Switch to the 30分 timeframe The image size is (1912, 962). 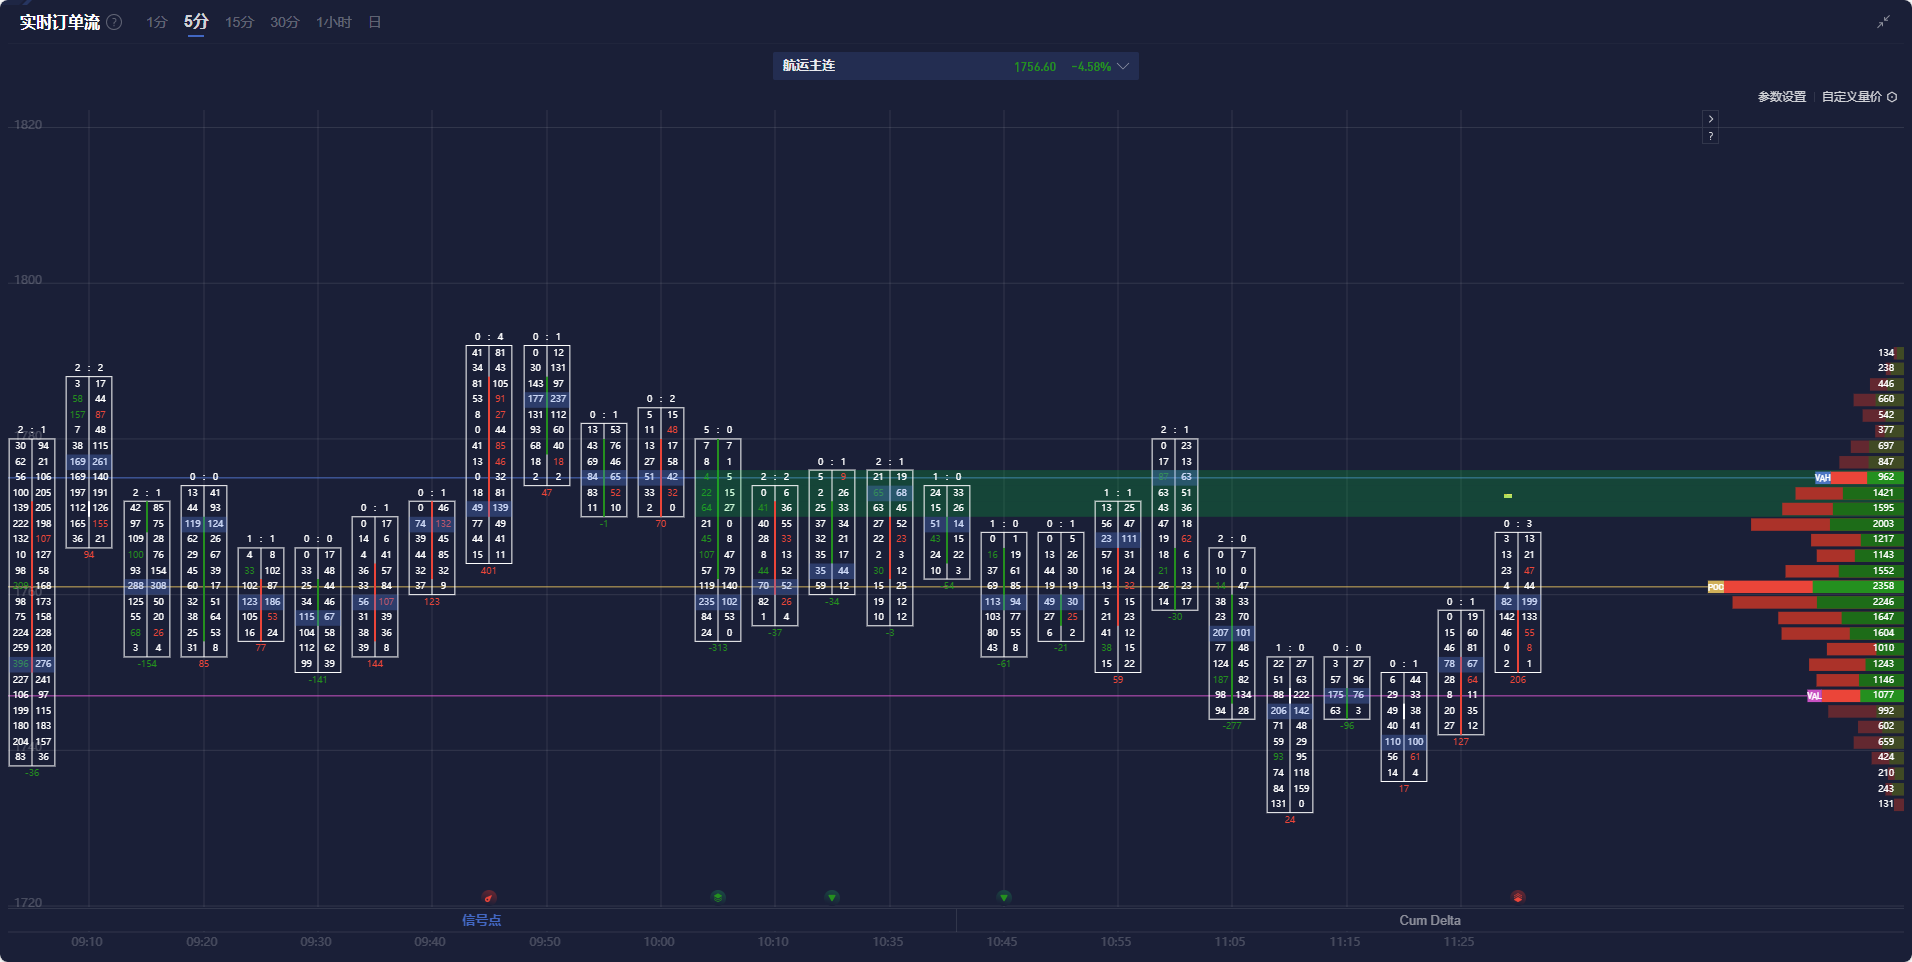click(x=284, y=22)
